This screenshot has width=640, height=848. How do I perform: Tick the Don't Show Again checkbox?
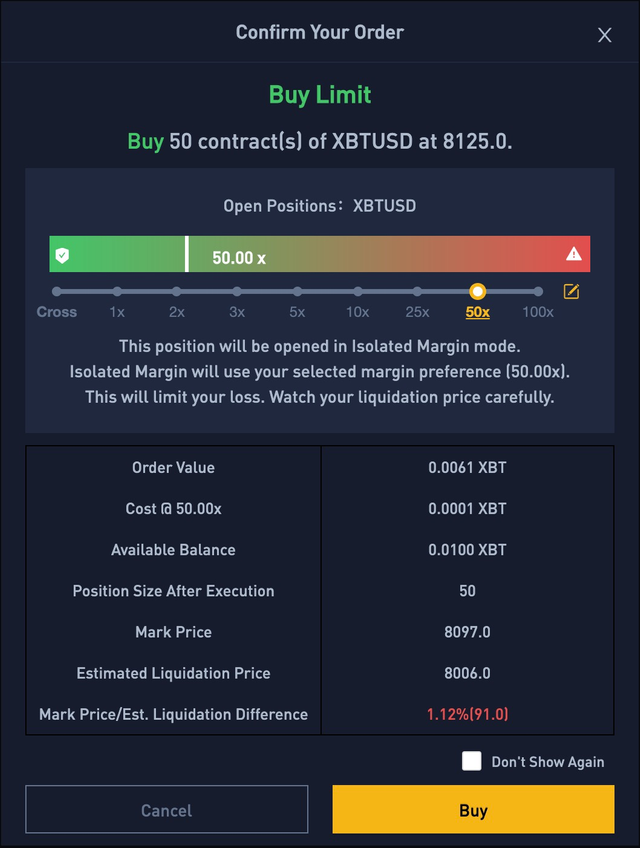pos(472,761)
